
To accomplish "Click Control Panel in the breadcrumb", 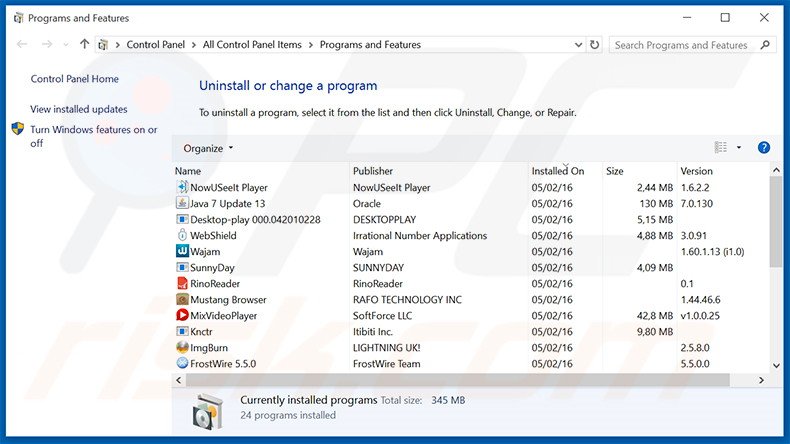I will (156, 44).
